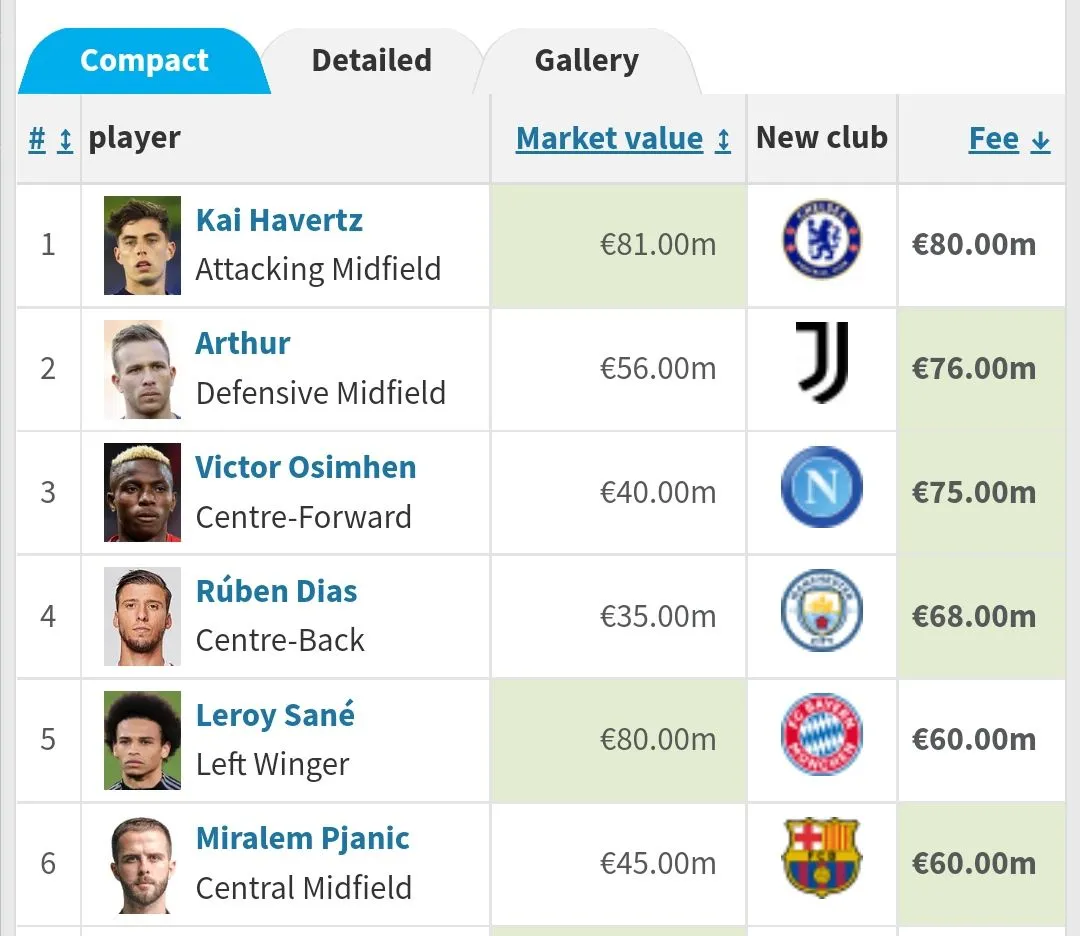
Task: Click Leroy Sané's player photo
Action: click(x=142, y=740)
